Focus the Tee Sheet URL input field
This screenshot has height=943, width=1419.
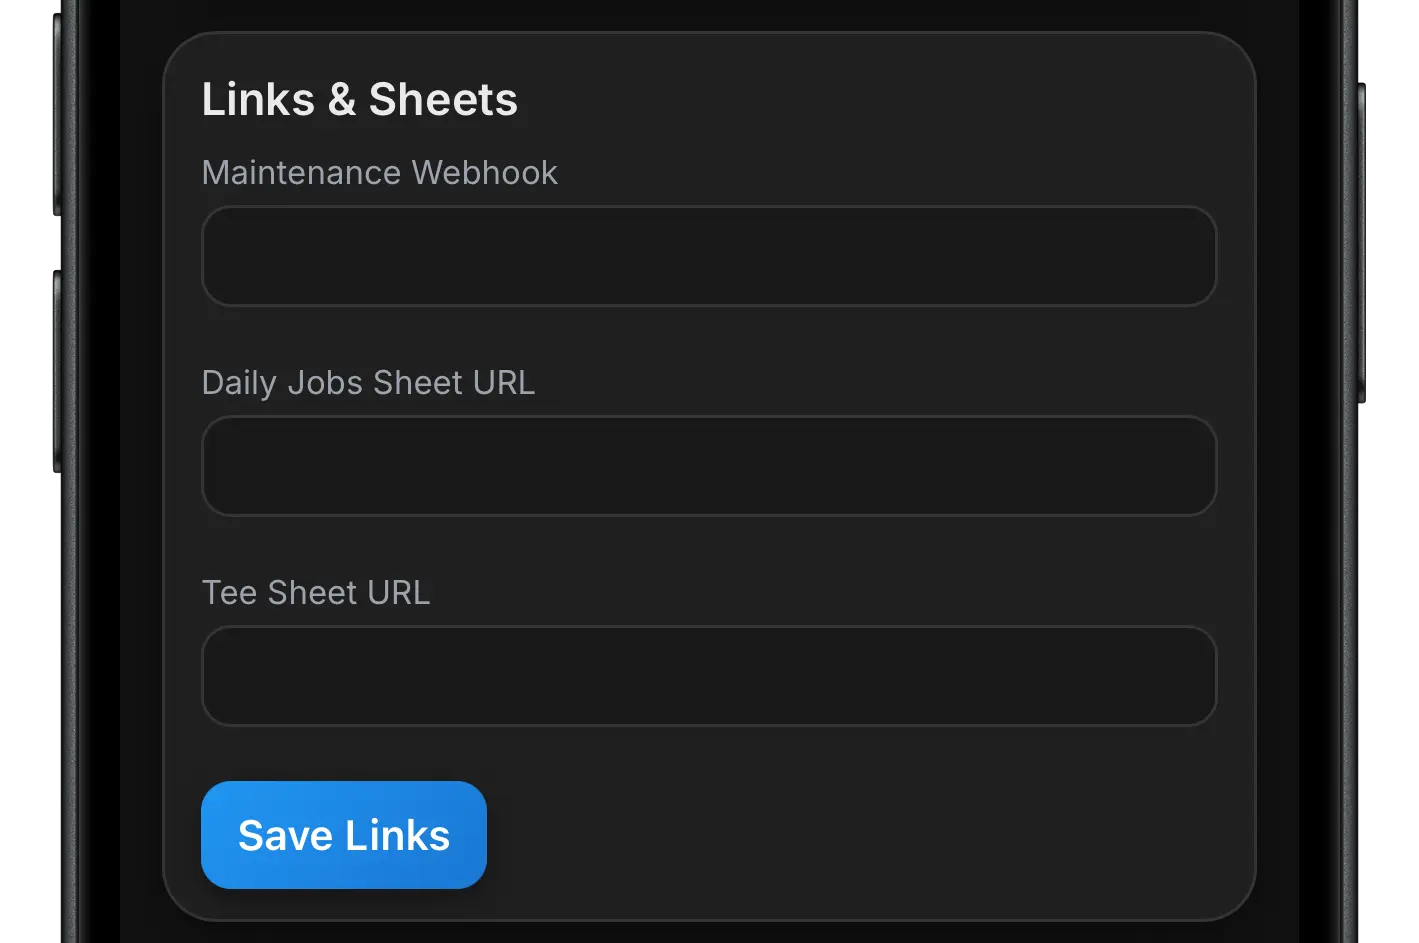[x=708, y=676]
